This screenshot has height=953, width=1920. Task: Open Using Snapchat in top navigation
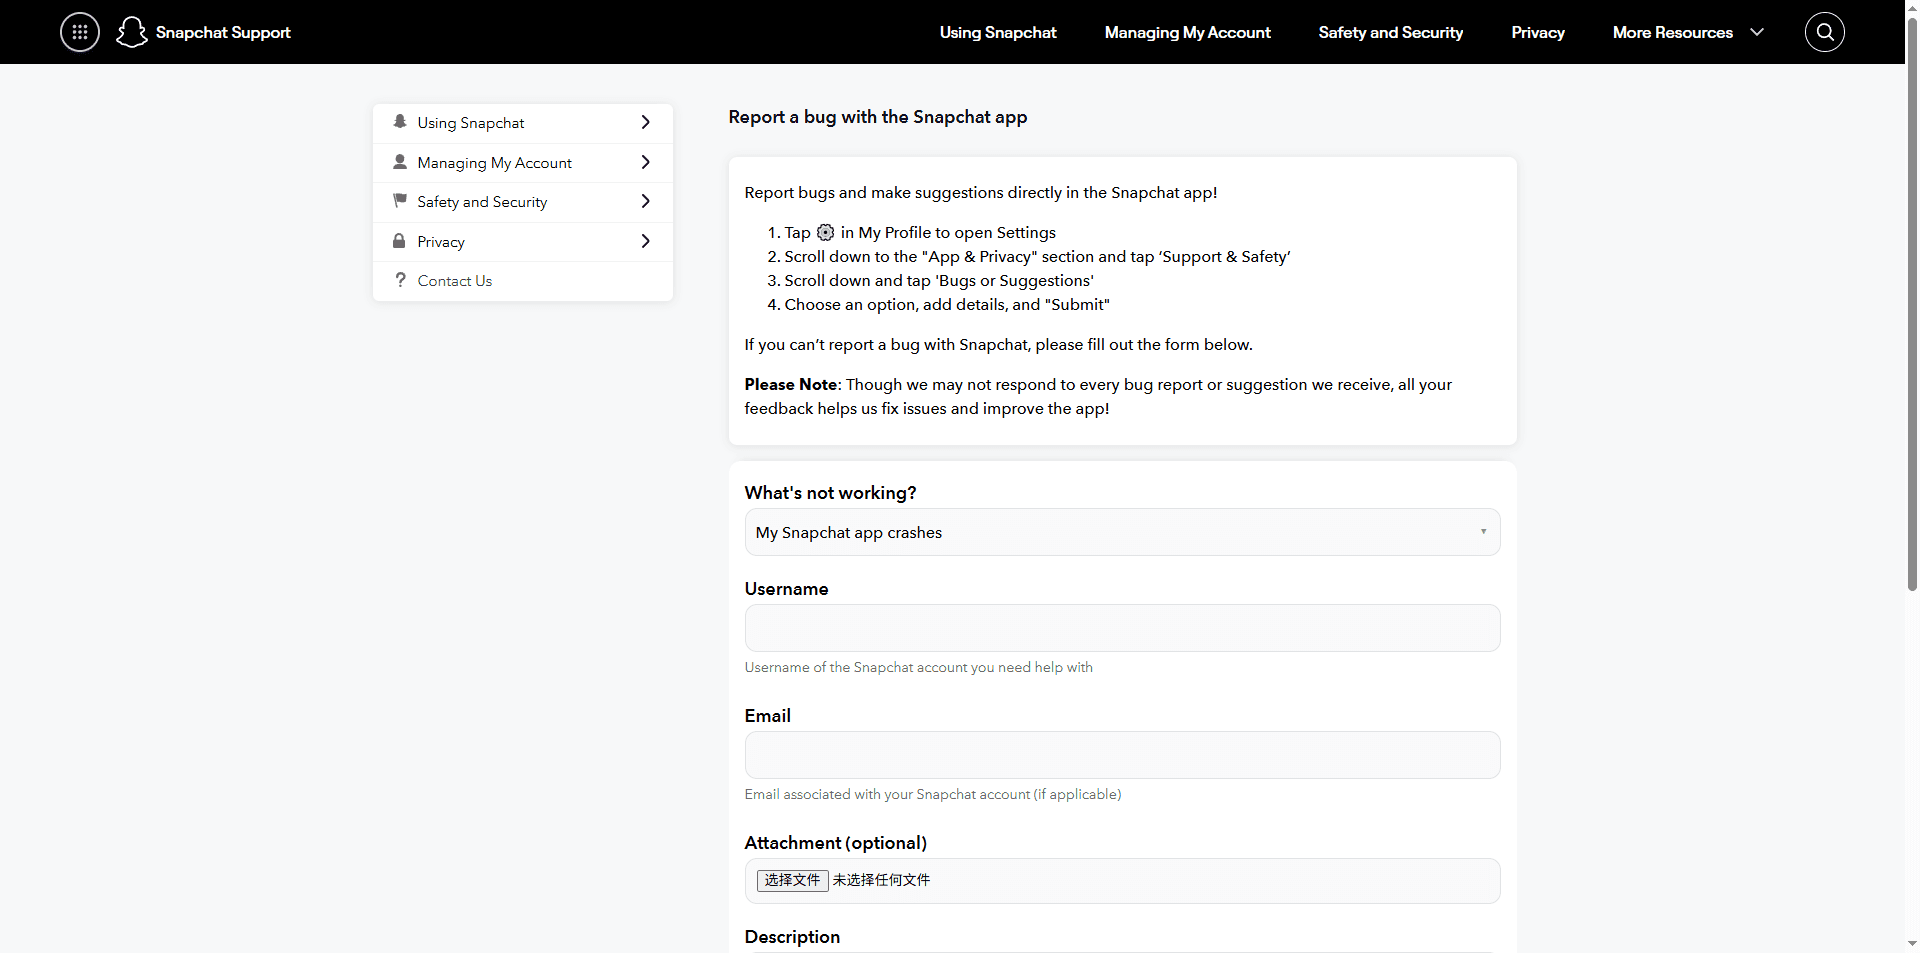click(997, 32)
